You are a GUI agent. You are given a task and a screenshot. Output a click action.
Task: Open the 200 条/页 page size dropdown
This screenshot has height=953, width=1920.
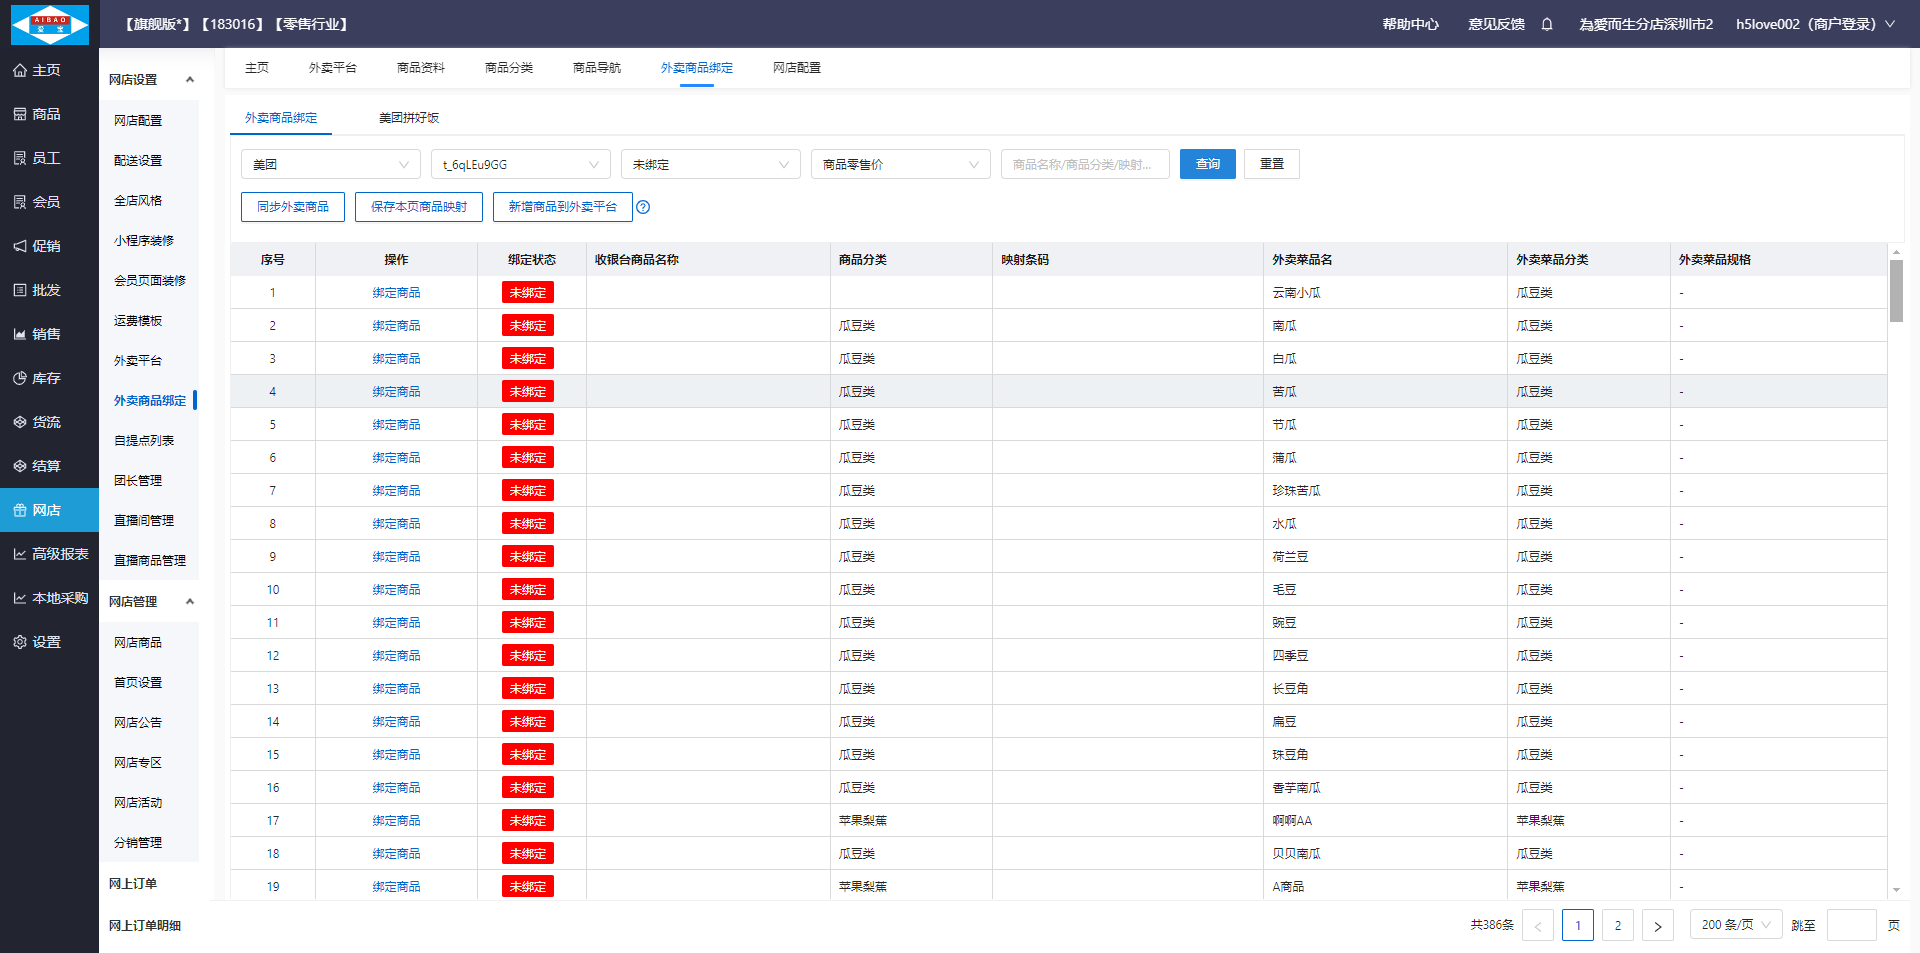point(1736,925)
